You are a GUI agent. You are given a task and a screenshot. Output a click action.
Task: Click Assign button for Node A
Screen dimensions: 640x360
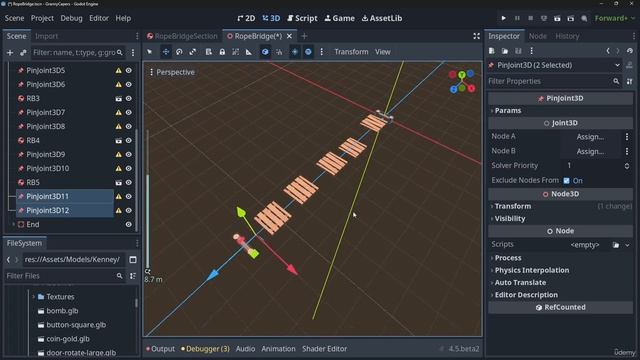tap(590, 137)
